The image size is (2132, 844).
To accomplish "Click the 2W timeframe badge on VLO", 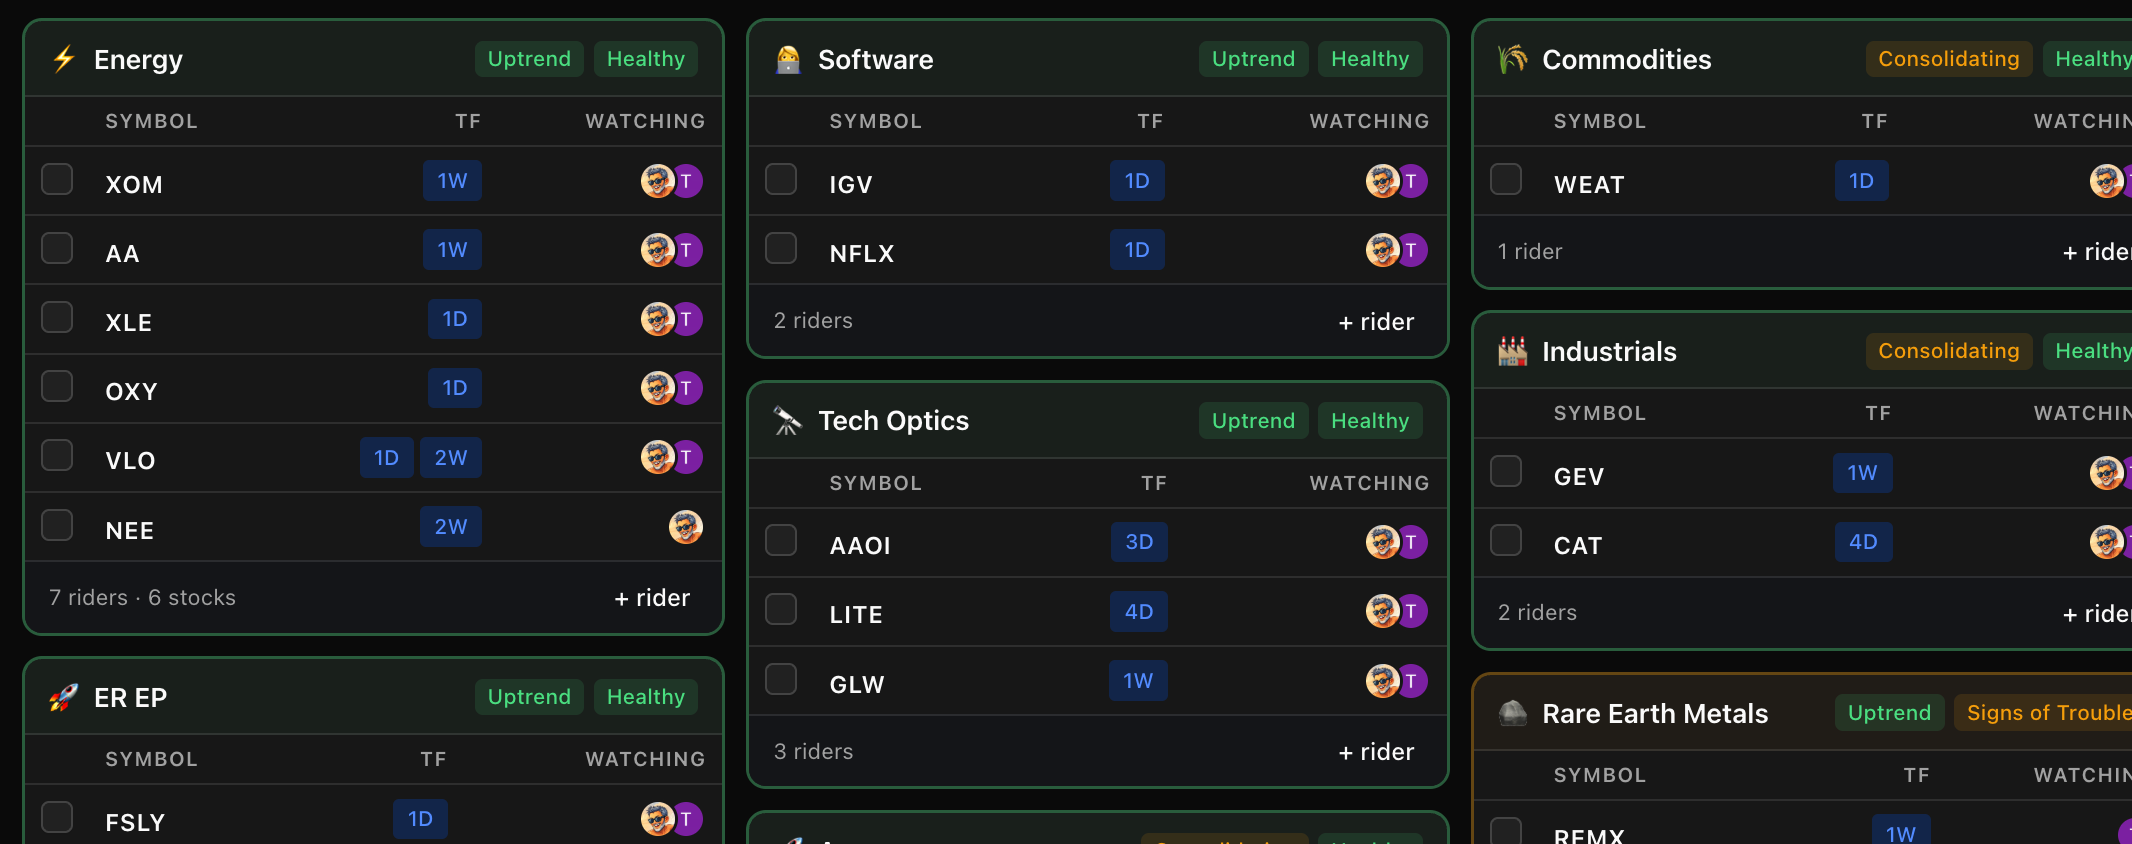I will point(450,458).
